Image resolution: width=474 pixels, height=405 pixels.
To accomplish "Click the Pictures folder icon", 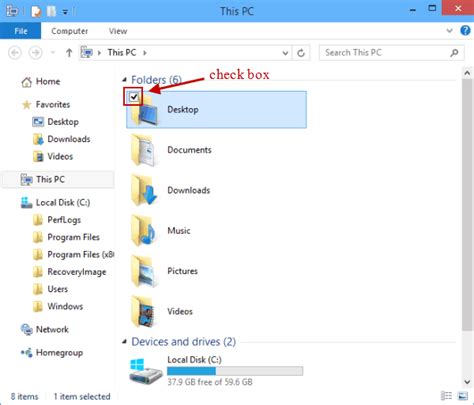I will [x=144, y=271].
